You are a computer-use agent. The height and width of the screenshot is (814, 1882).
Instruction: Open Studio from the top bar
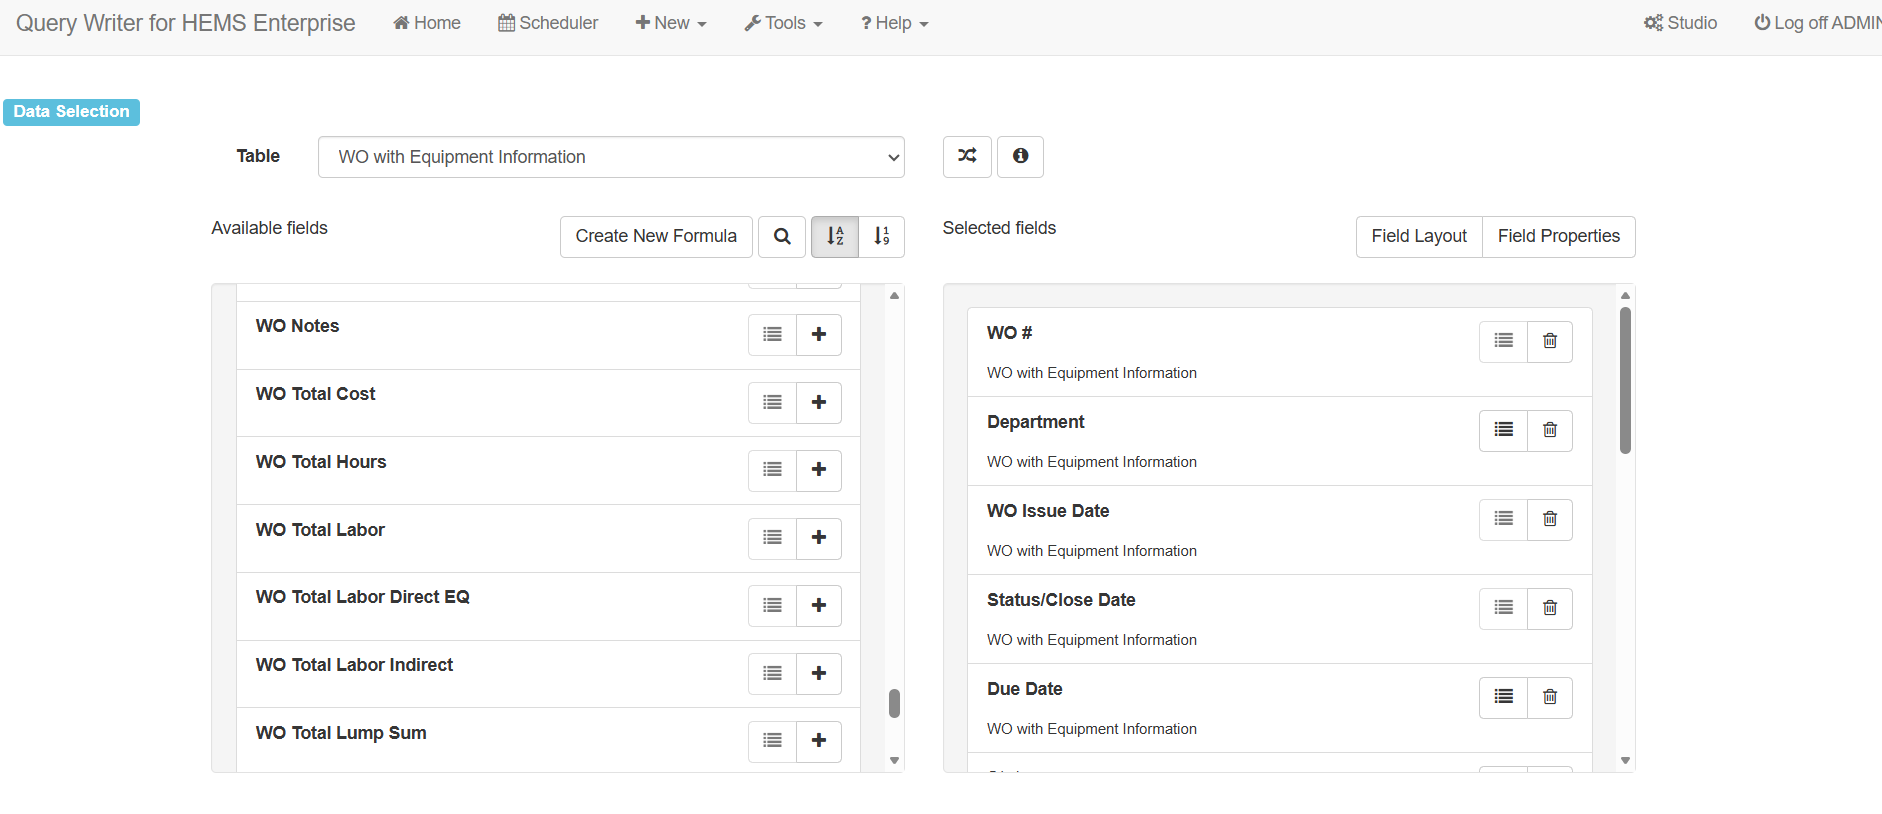pyautogui.click(x=1681, y=23)
